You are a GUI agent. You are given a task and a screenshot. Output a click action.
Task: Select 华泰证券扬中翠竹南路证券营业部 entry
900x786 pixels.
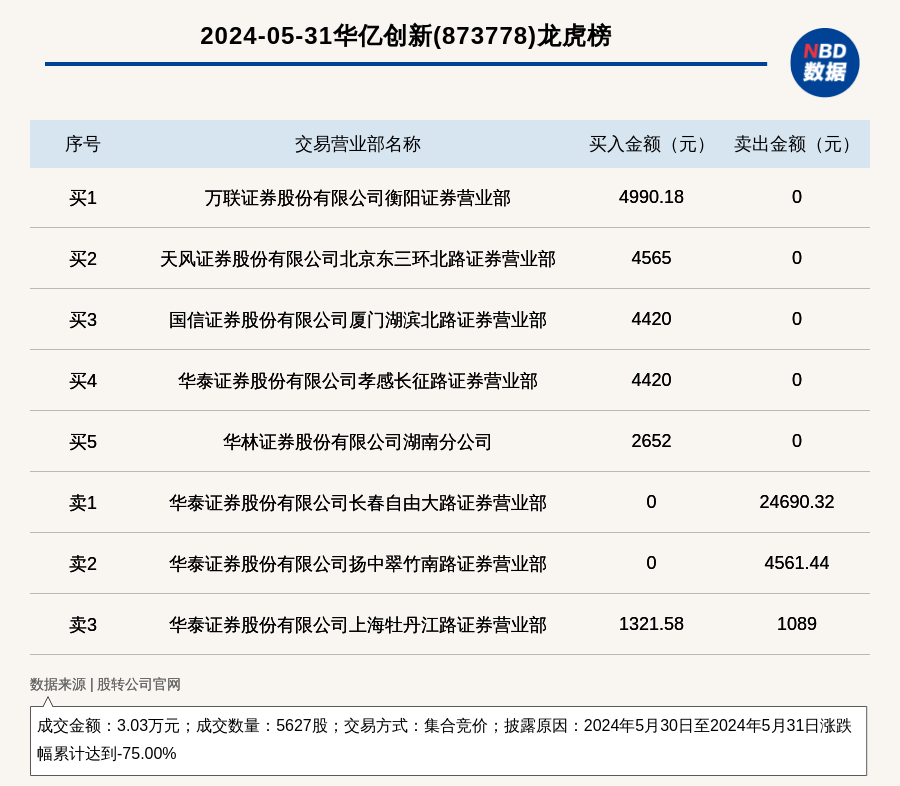pyautogui.click(x=358, y=564)
